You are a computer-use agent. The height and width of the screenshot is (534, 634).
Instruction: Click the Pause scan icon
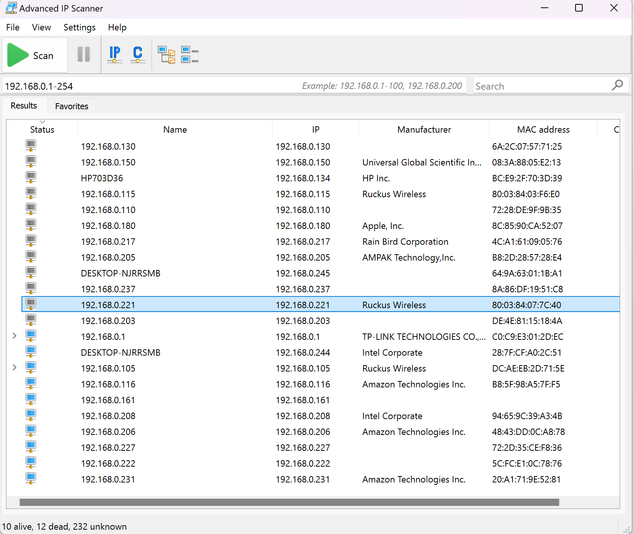click(x=84, y=55)
